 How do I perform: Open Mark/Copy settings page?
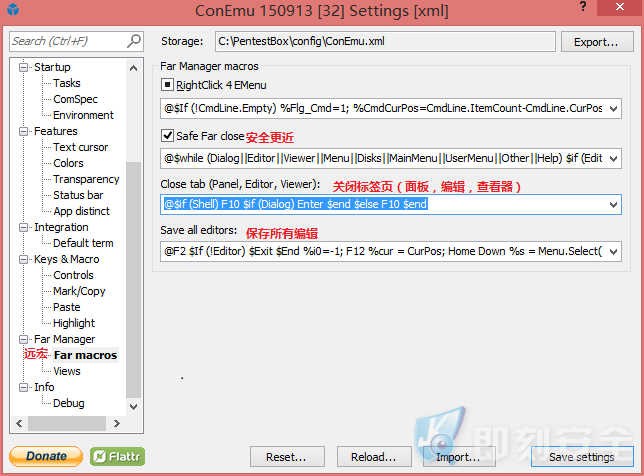click(79, 291)
